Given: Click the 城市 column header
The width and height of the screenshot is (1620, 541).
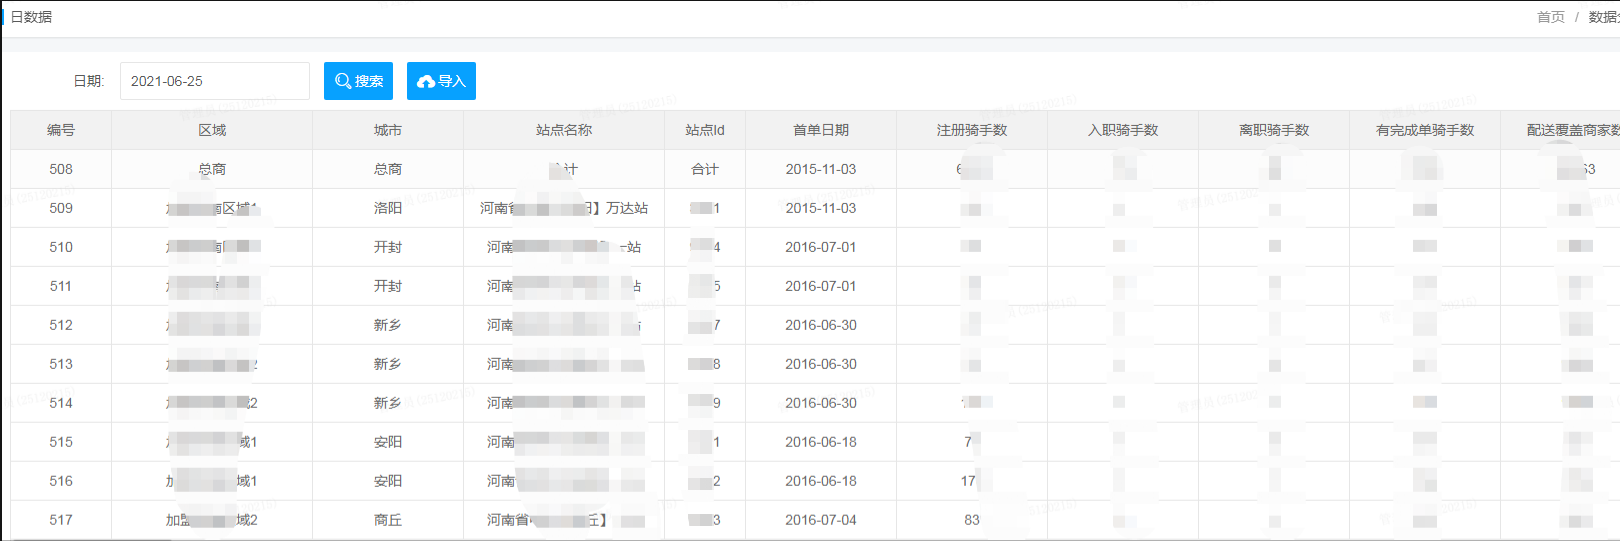Looking at the screenshot, I should click(388, 130).
